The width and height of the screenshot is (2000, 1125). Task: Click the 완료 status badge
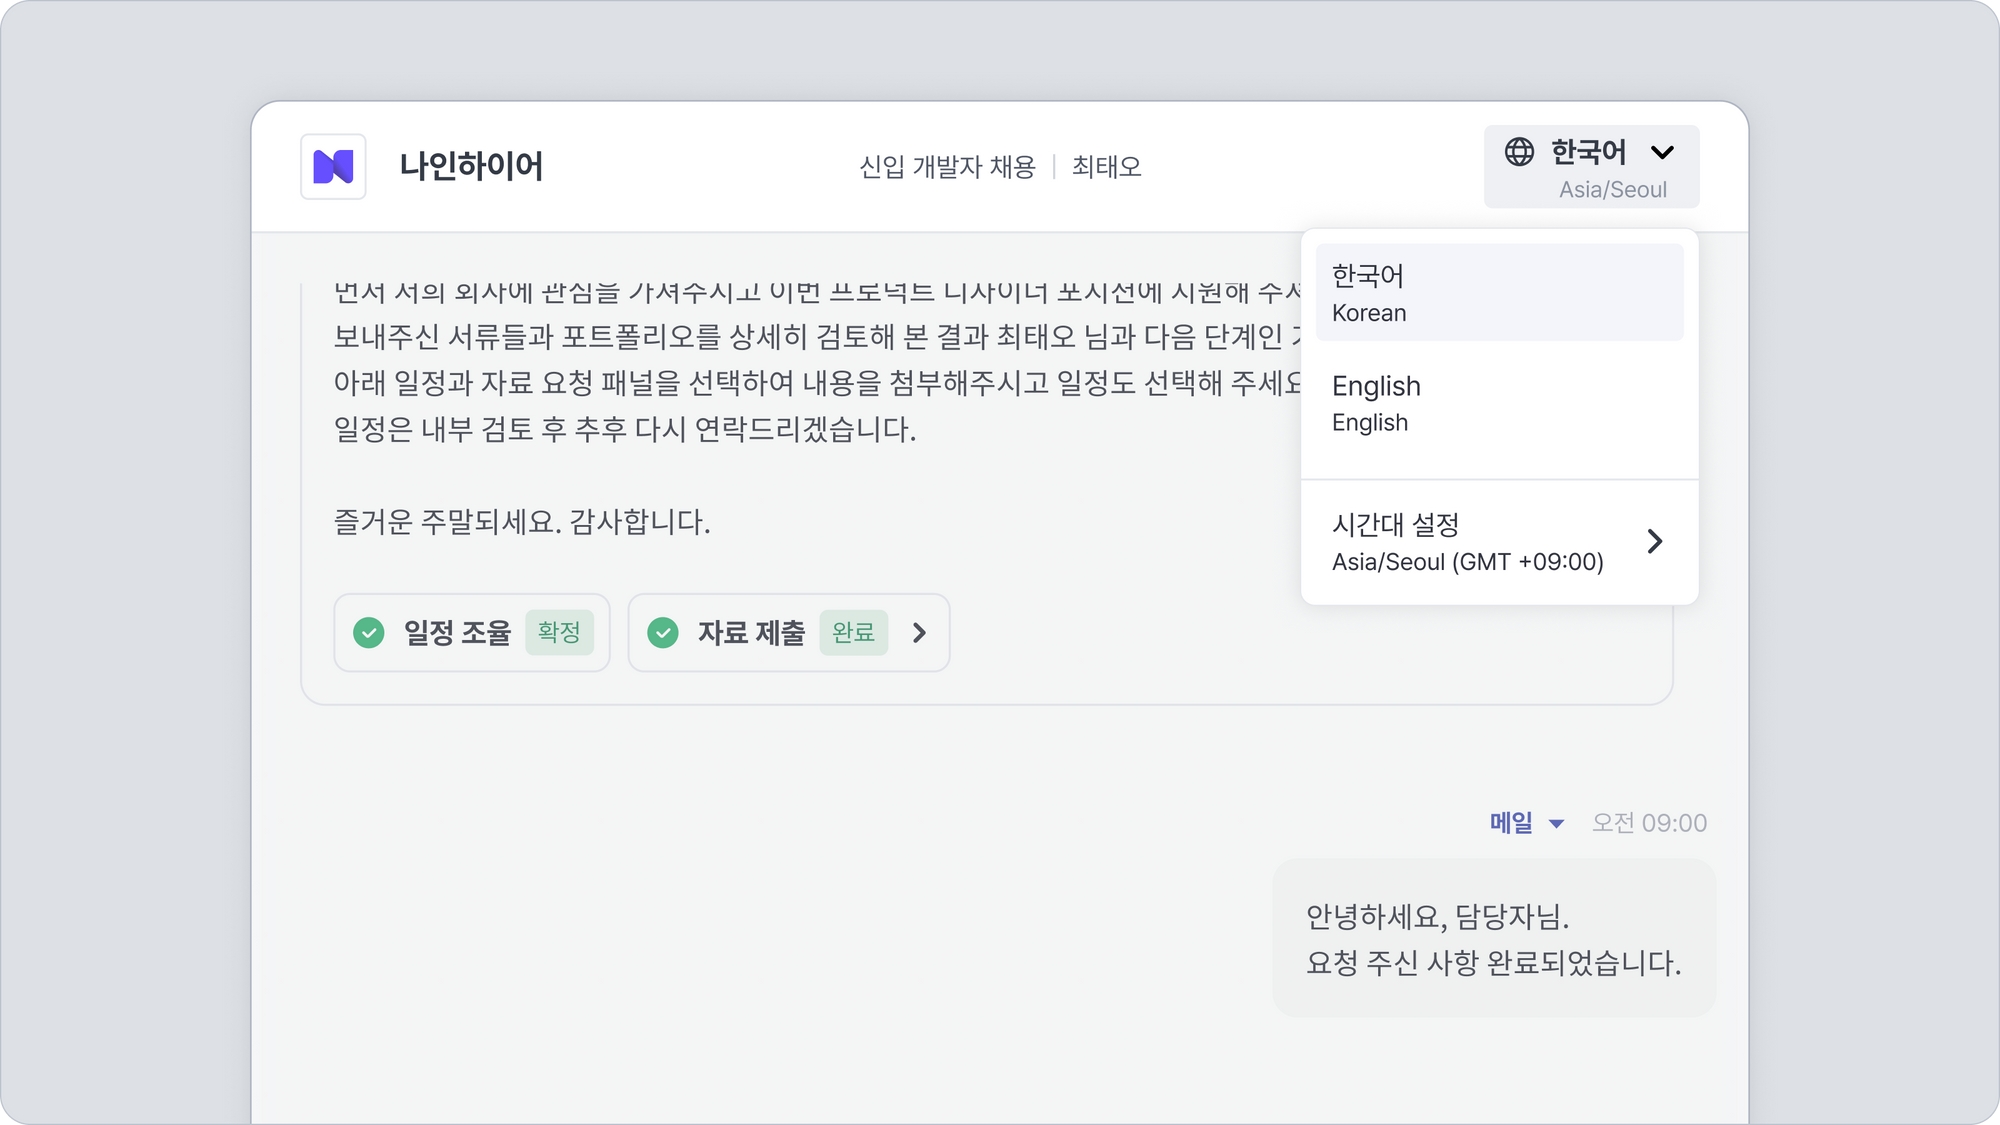tap(853, 633)
